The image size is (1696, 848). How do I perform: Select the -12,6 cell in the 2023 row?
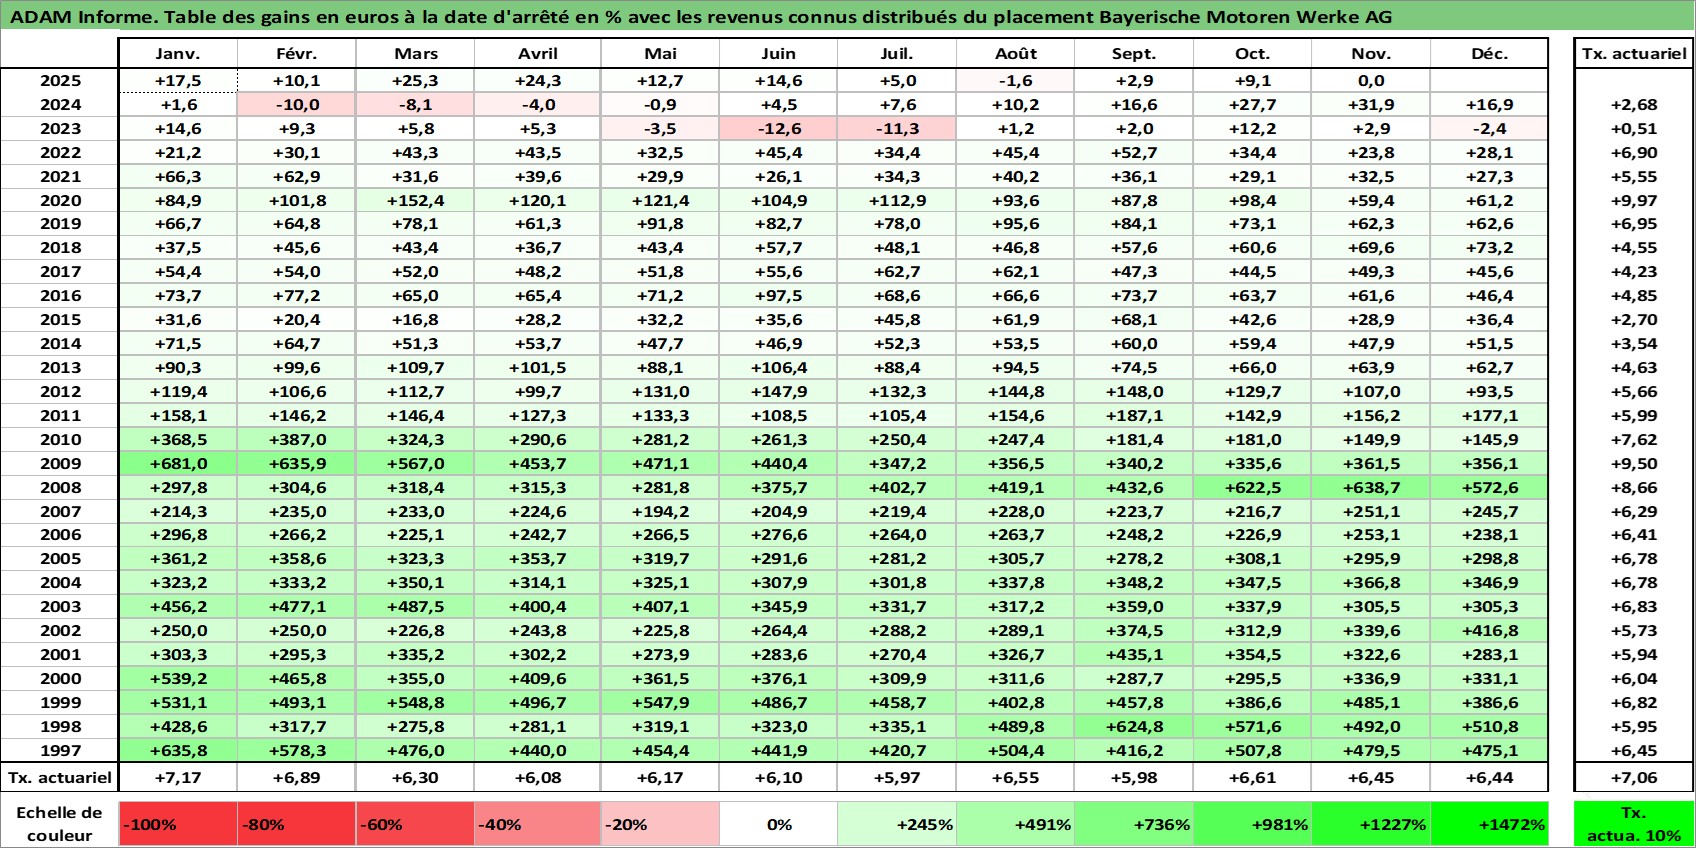click(x=779, y=129)
